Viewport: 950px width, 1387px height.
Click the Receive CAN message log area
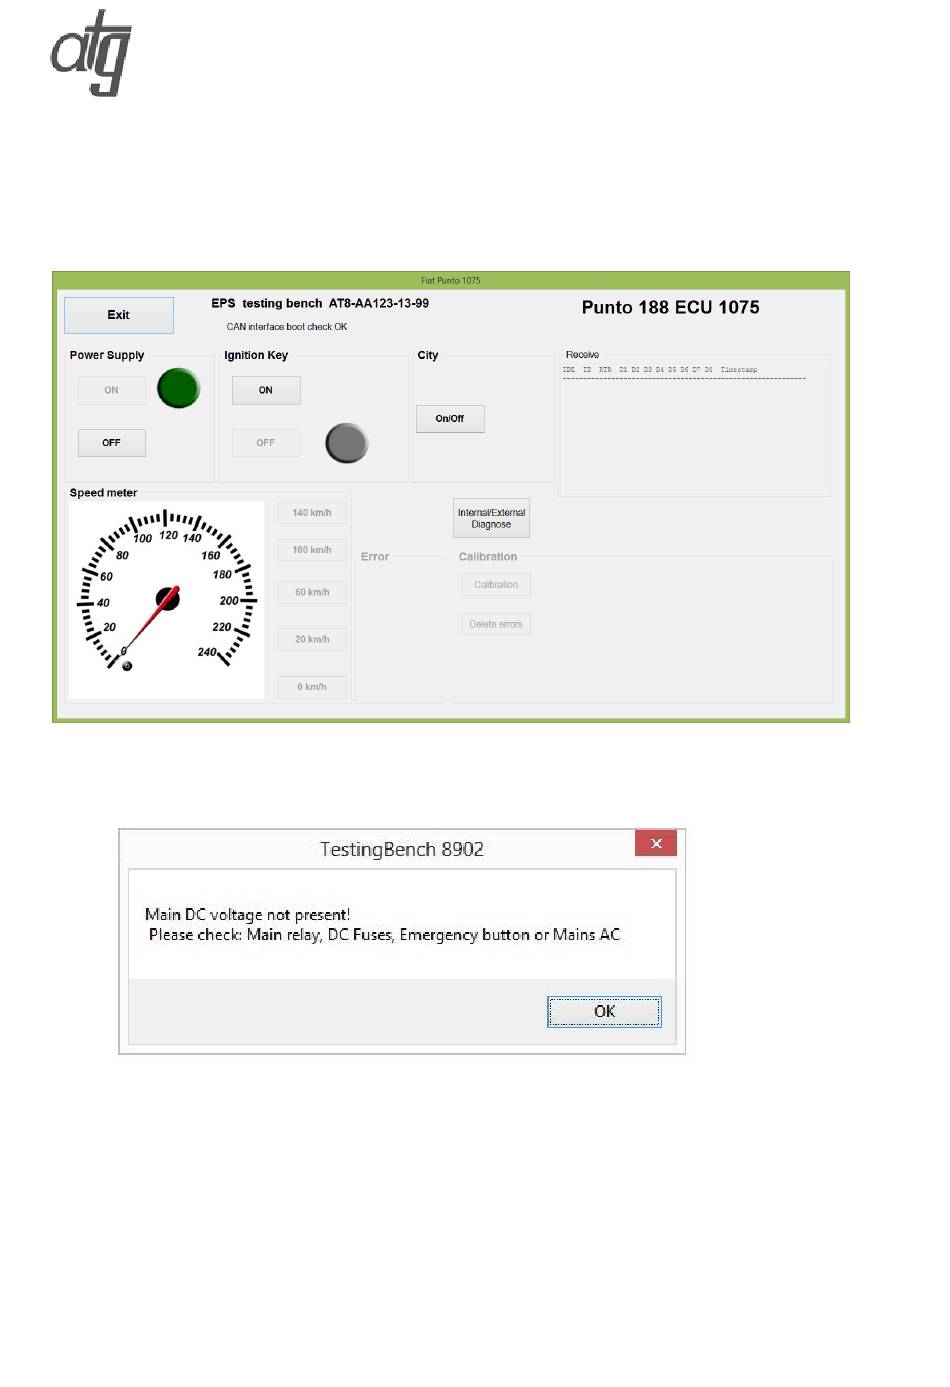point(696,427)
